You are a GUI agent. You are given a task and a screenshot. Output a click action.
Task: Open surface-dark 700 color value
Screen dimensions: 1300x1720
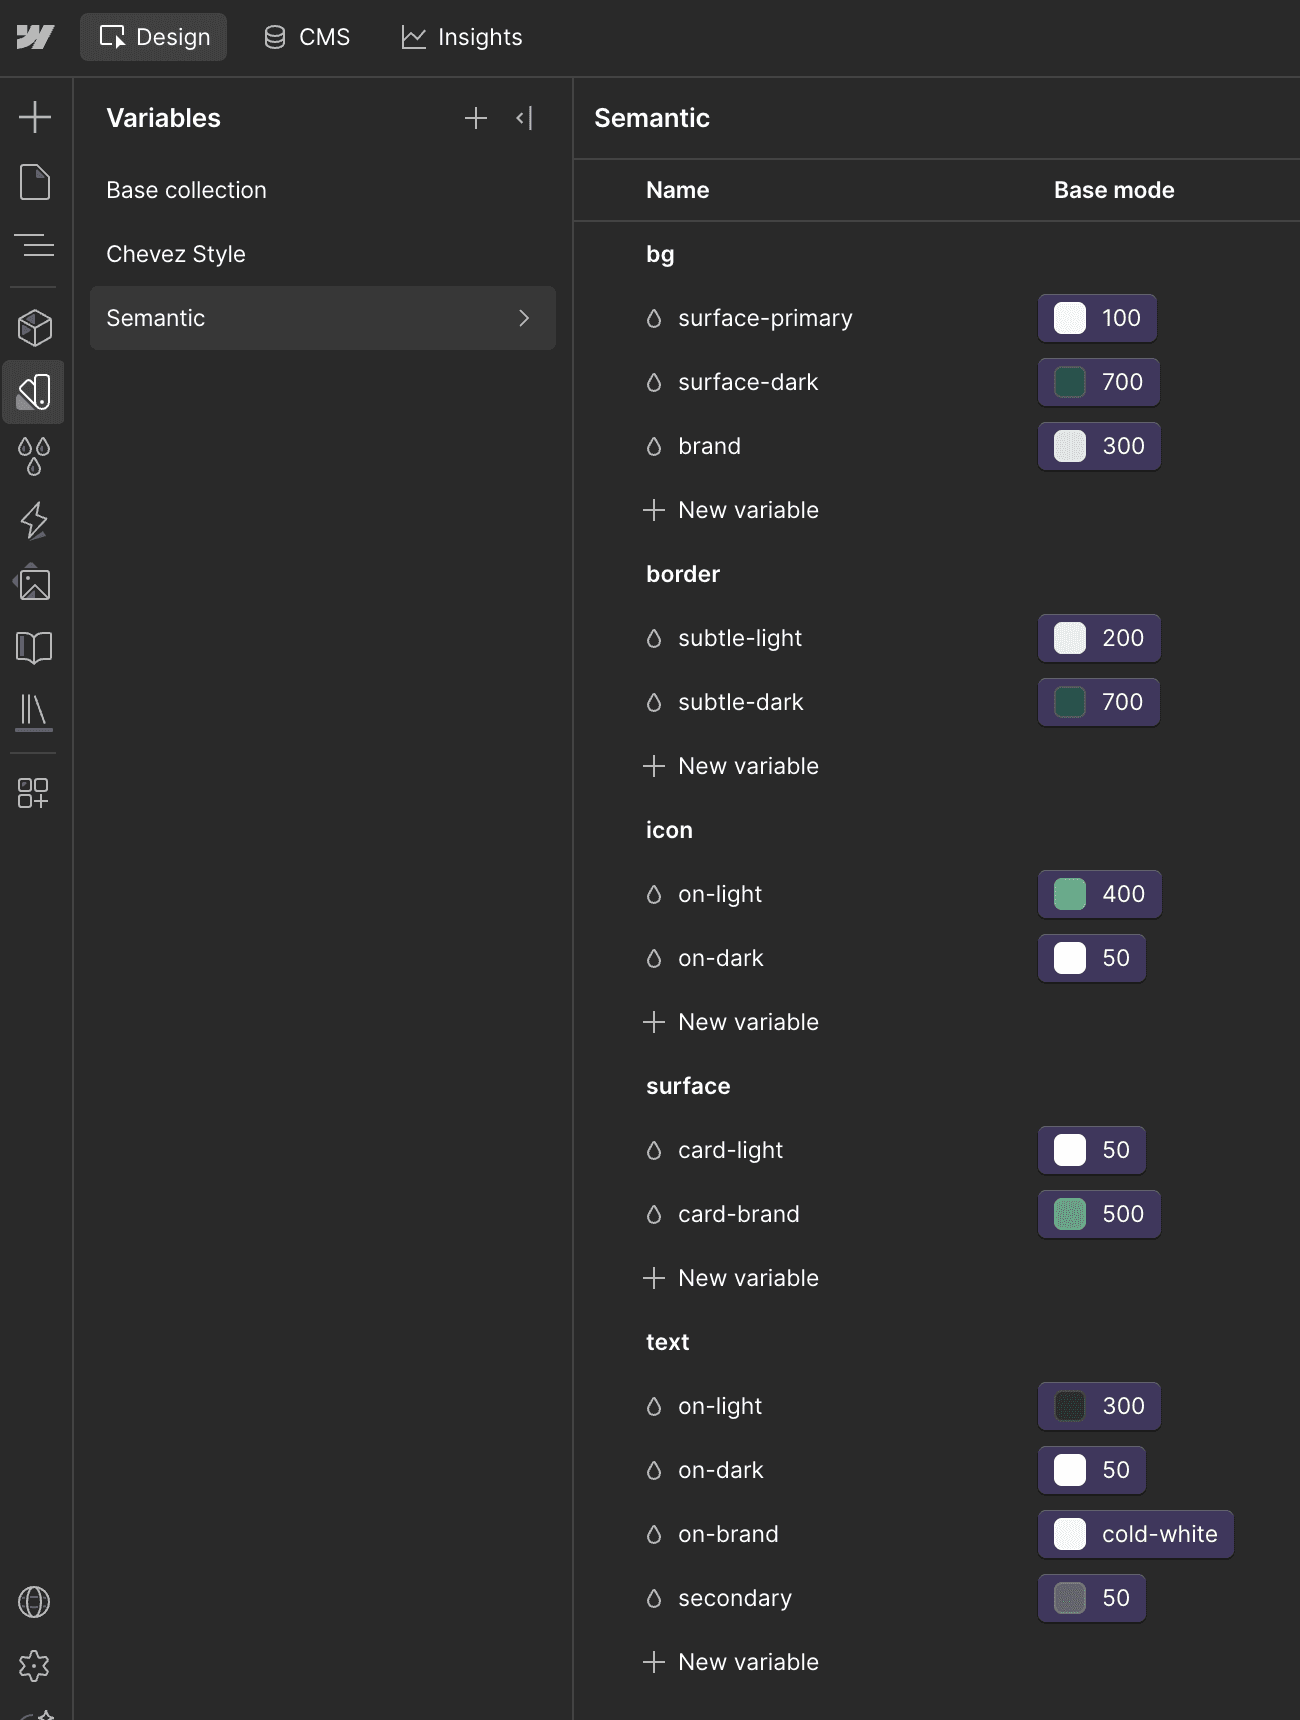(x=1098, y=382)
